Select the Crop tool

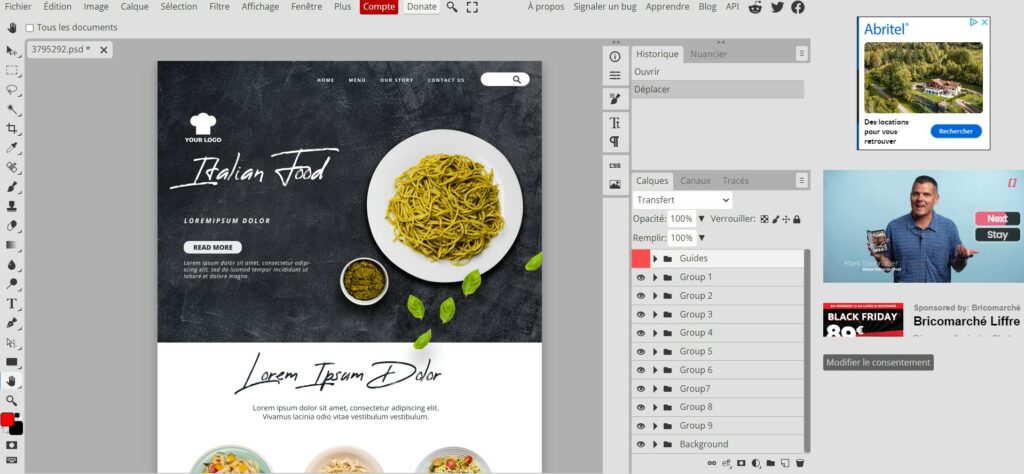12,129
